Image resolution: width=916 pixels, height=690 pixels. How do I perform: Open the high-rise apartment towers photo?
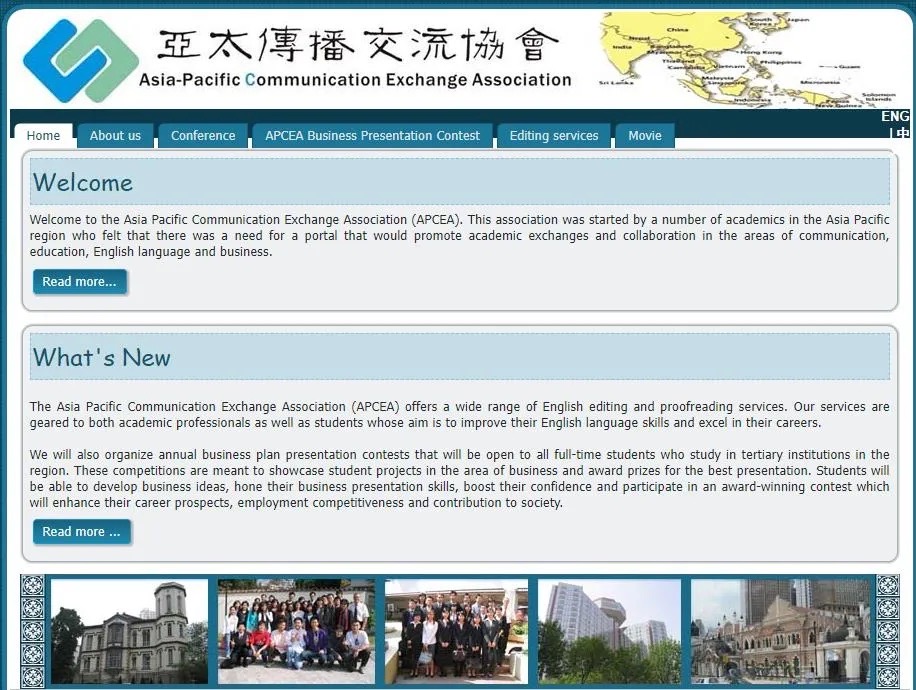(609, 631)
